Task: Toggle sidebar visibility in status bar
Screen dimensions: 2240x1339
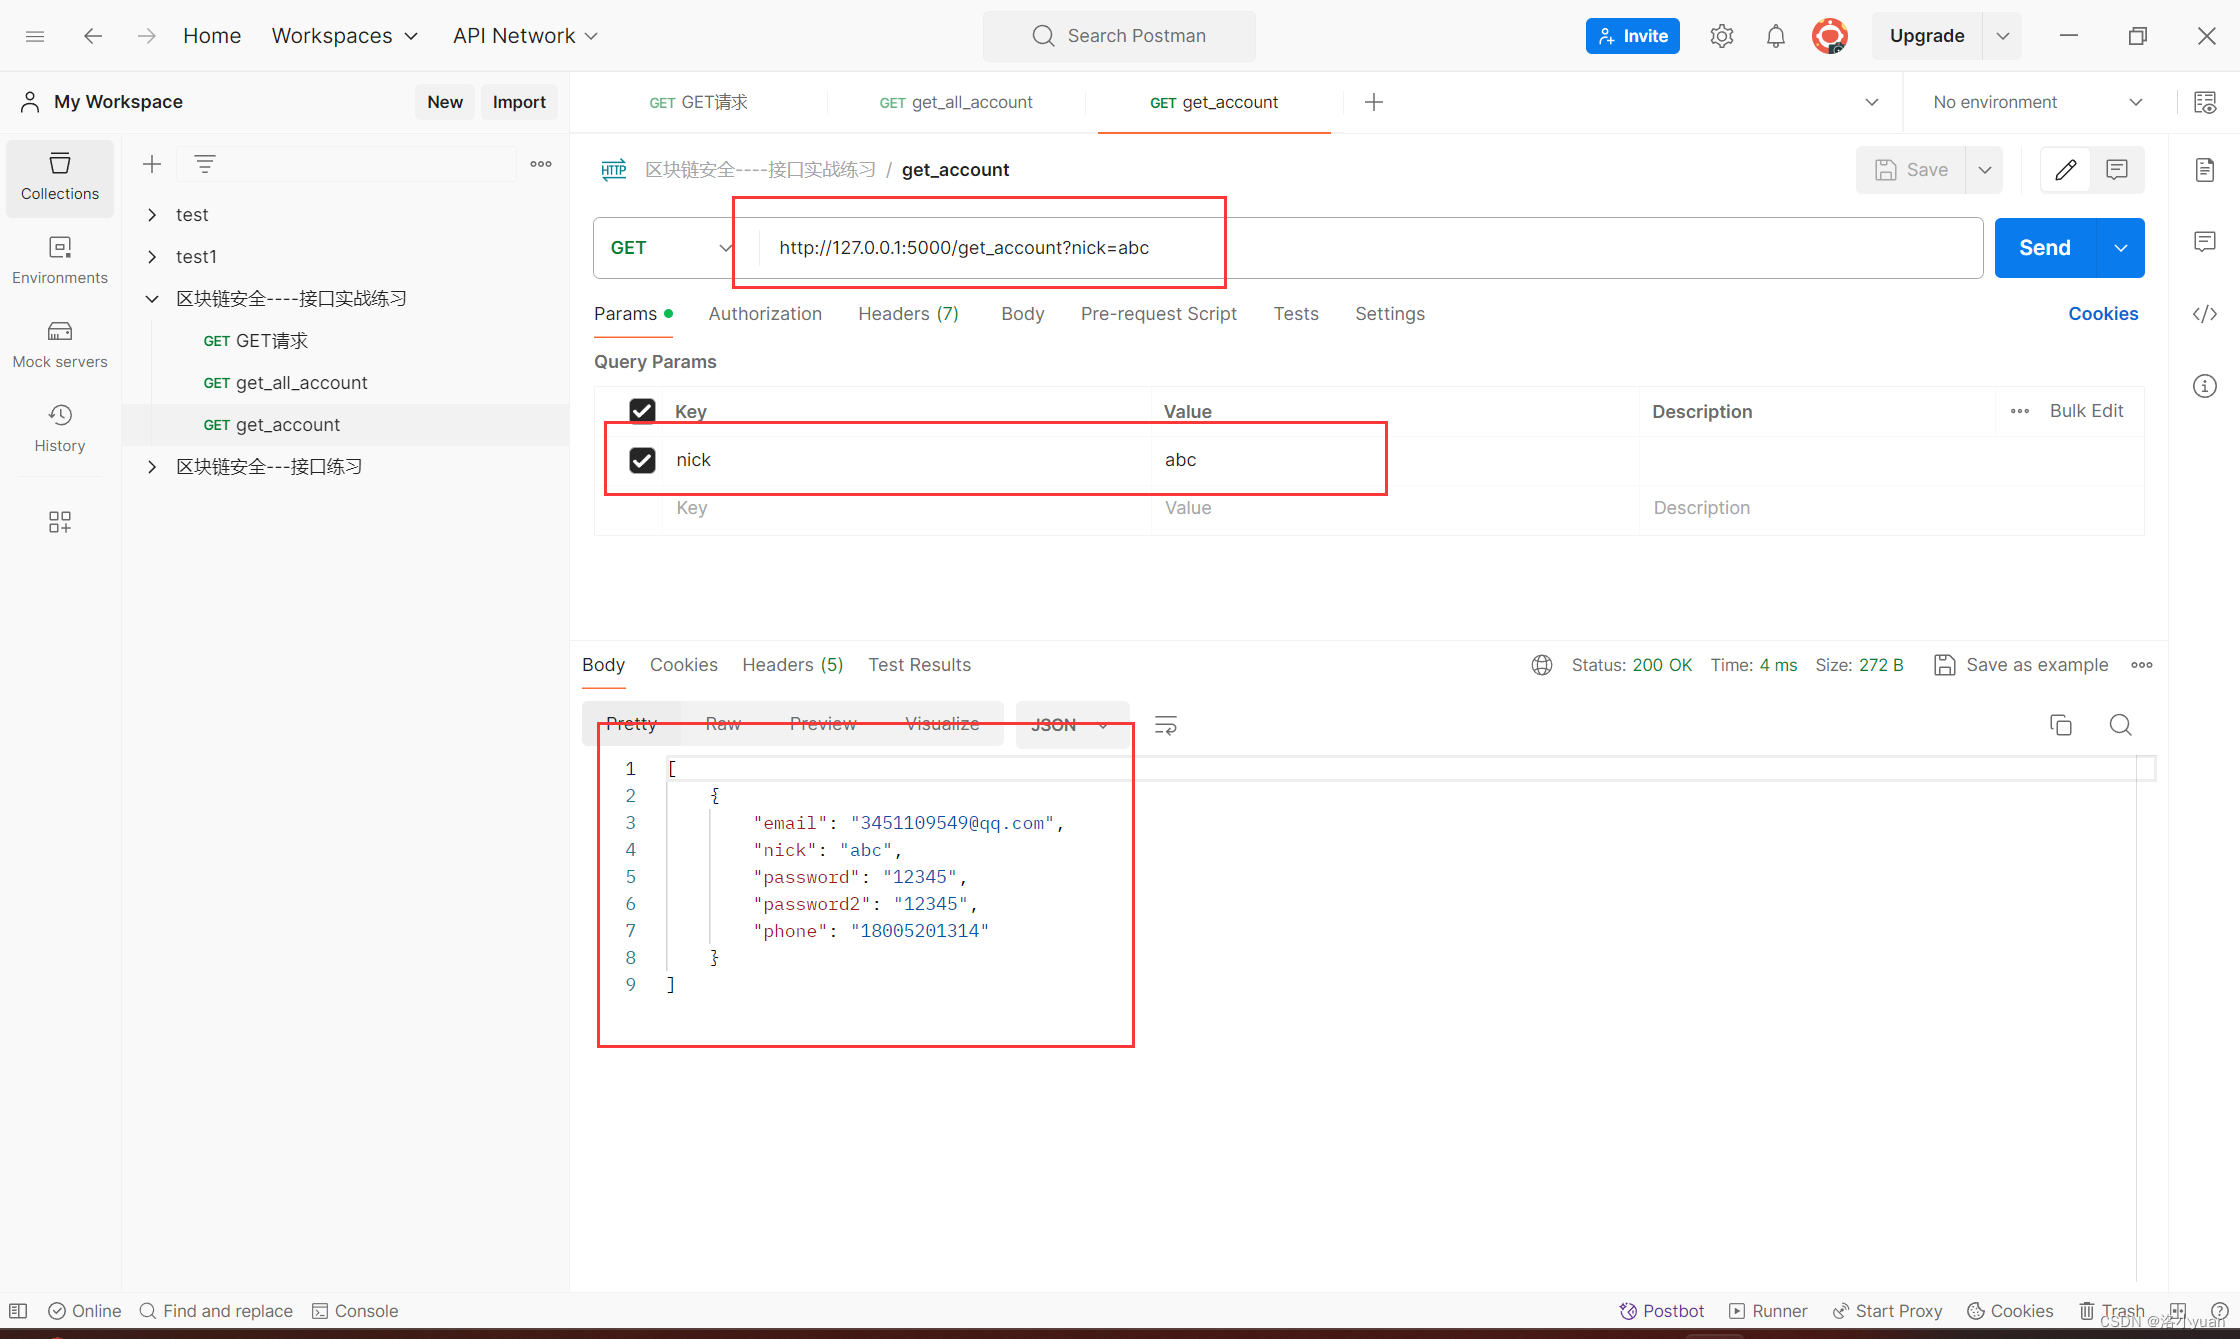Action: 18,1311
